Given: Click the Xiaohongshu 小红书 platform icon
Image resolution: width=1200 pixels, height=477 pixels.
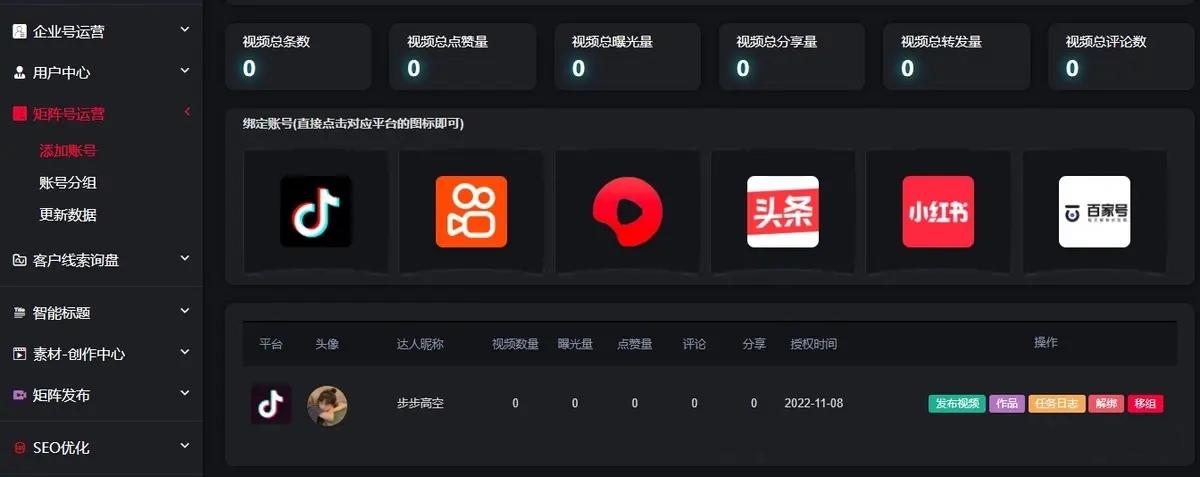Looking at the screenshot, I should point(938,211).
